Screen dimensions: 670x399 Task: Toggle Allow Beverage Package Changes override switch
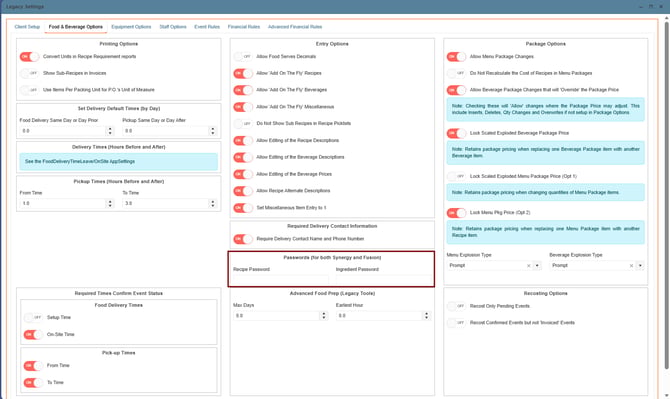(x=456, y=90)
